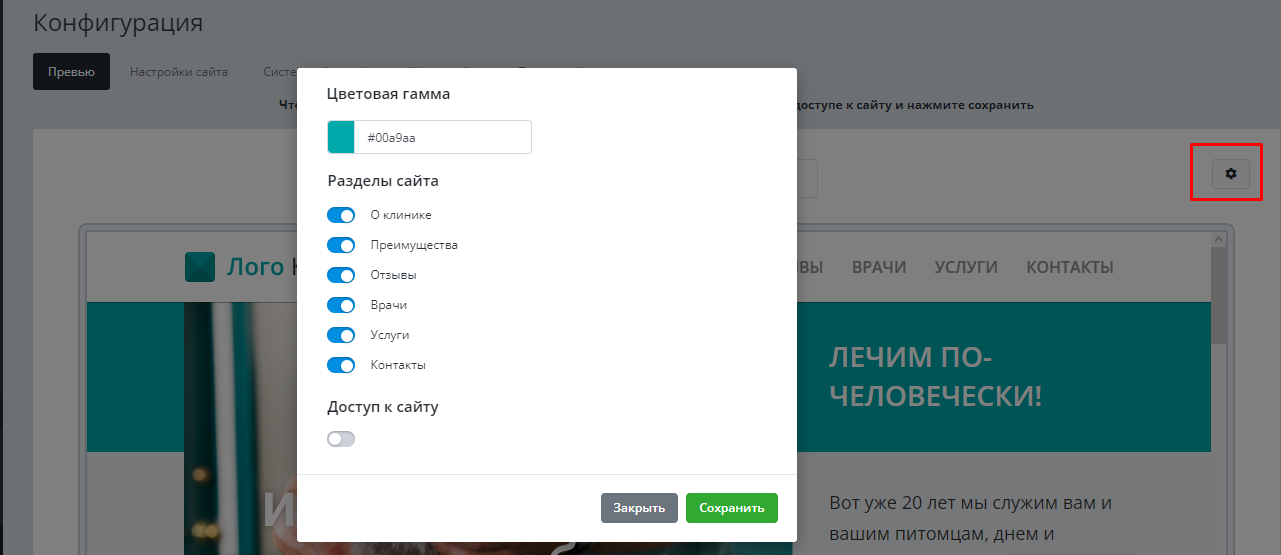Open the gear settings icon

click(x=1230, y=174)
